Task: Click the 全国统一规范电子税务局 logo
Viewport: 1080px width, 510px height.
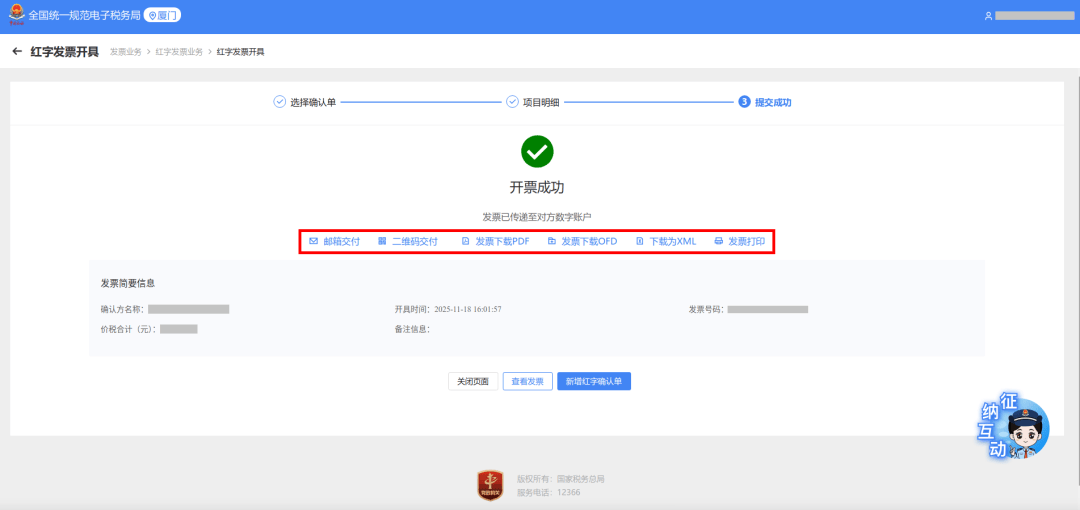Action: pyautogui.click(x=18, y=16)
